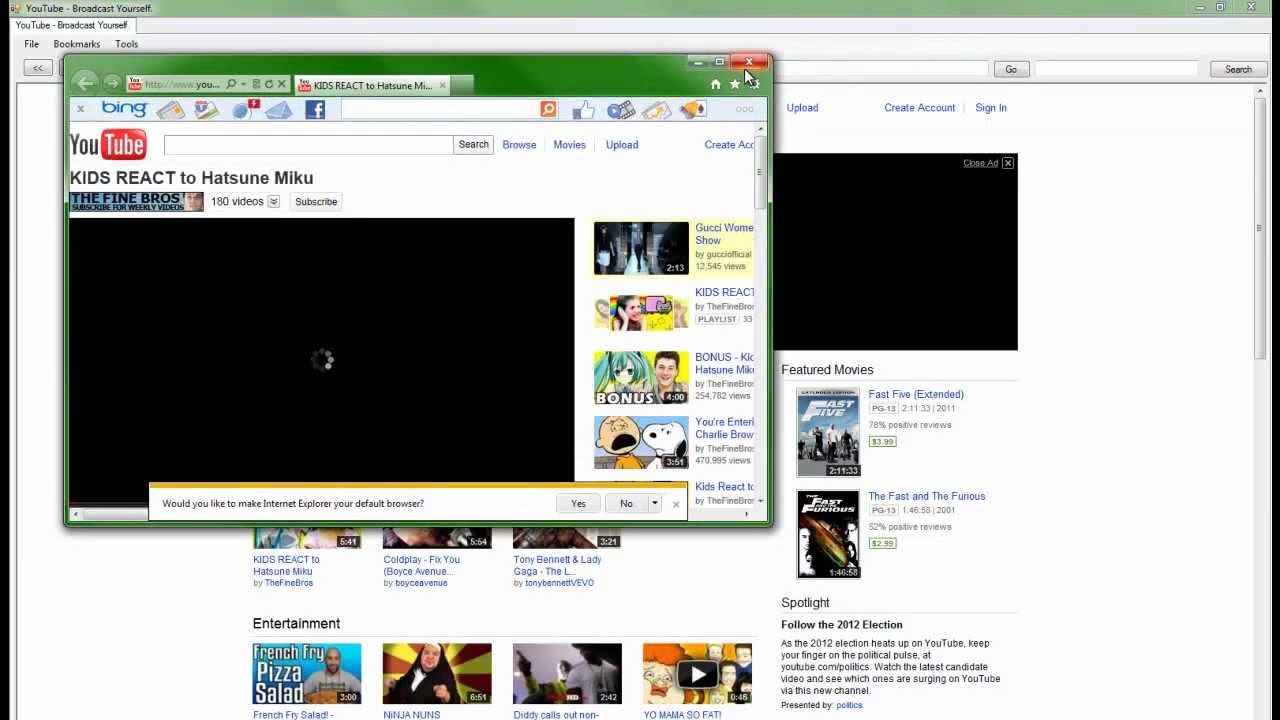The height and width of the screenshot is (720, 1280).
Task: Click the Bing toolbar notifications globe icon
Action: tap(245, 109)
